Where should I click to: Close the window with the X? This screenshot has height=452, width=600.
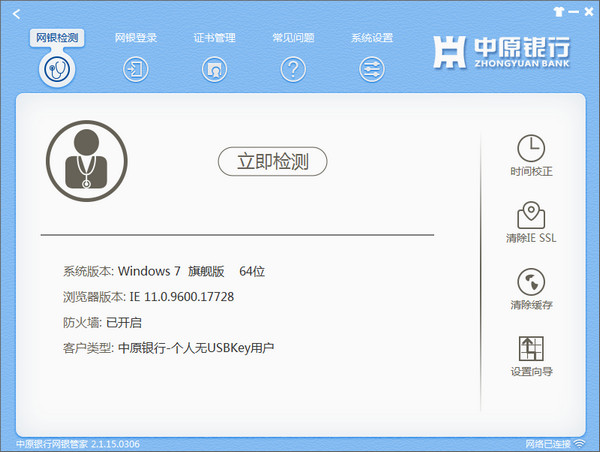pos(589,12)
